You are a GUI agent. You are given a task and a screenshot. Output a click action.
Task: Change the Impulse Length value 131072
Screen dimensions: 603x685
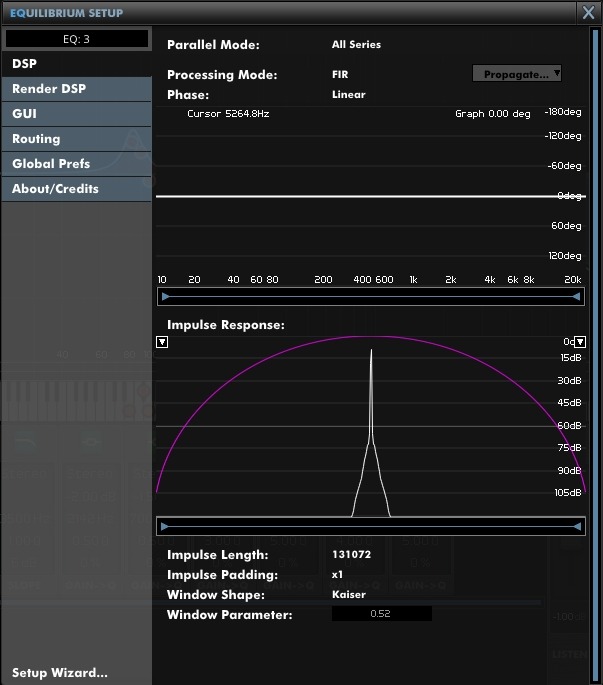coord(351,554)
